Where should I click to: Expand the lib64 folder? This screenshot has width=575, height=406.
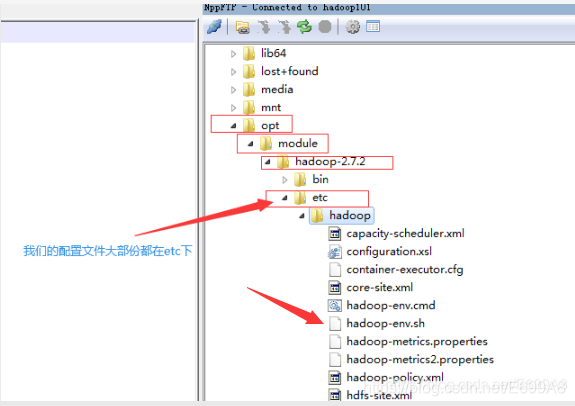[x=233, y=54]
